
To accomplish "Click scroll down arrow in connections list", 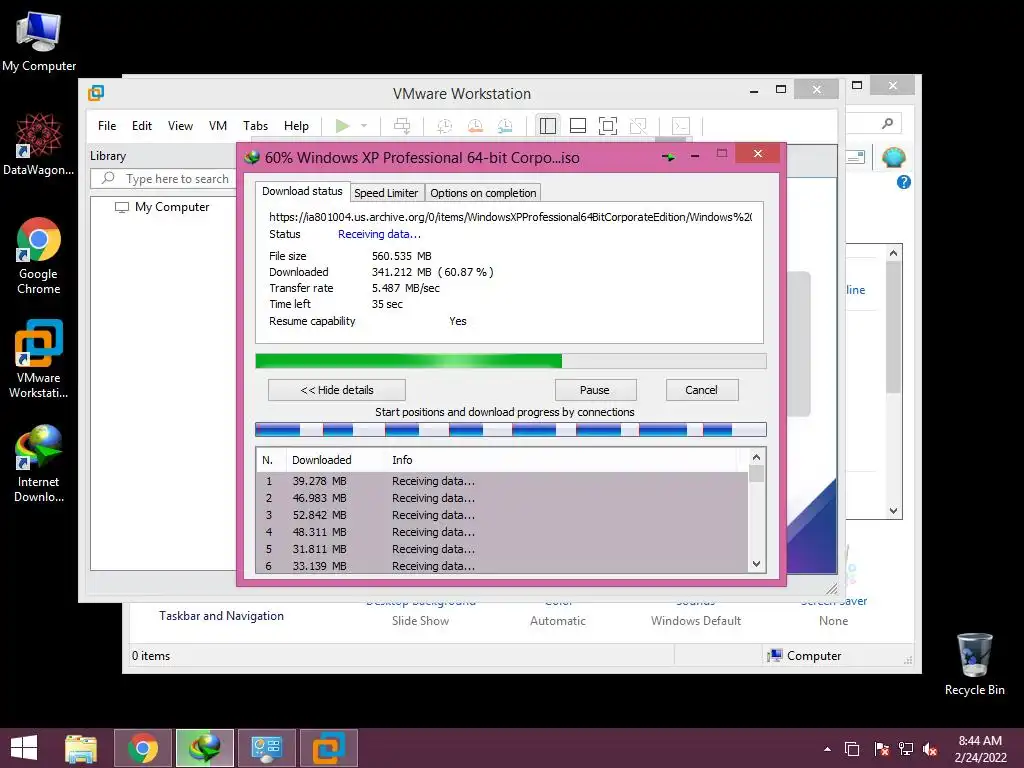I will (756, 564).
